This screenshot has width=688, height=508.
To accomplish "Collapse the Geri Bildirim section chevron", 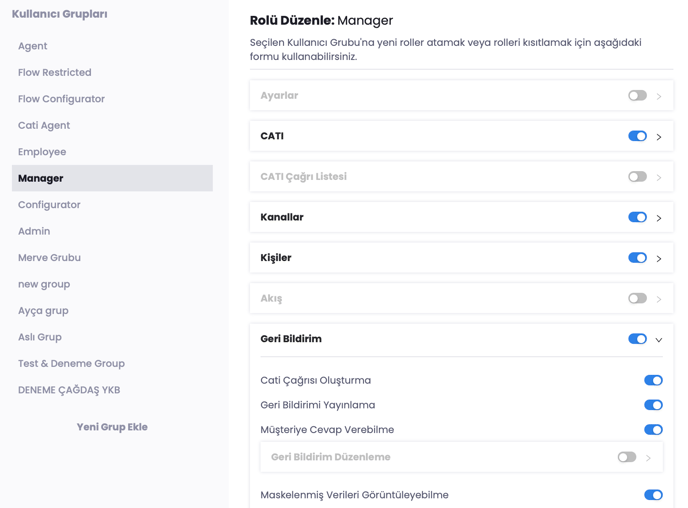I will point(659,340).
